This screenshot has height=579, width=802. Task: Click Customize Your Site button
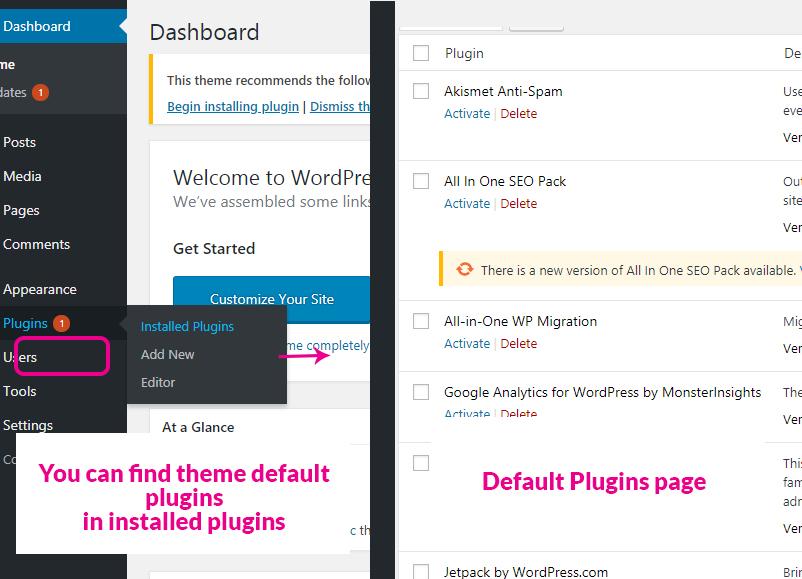(272, 299)
